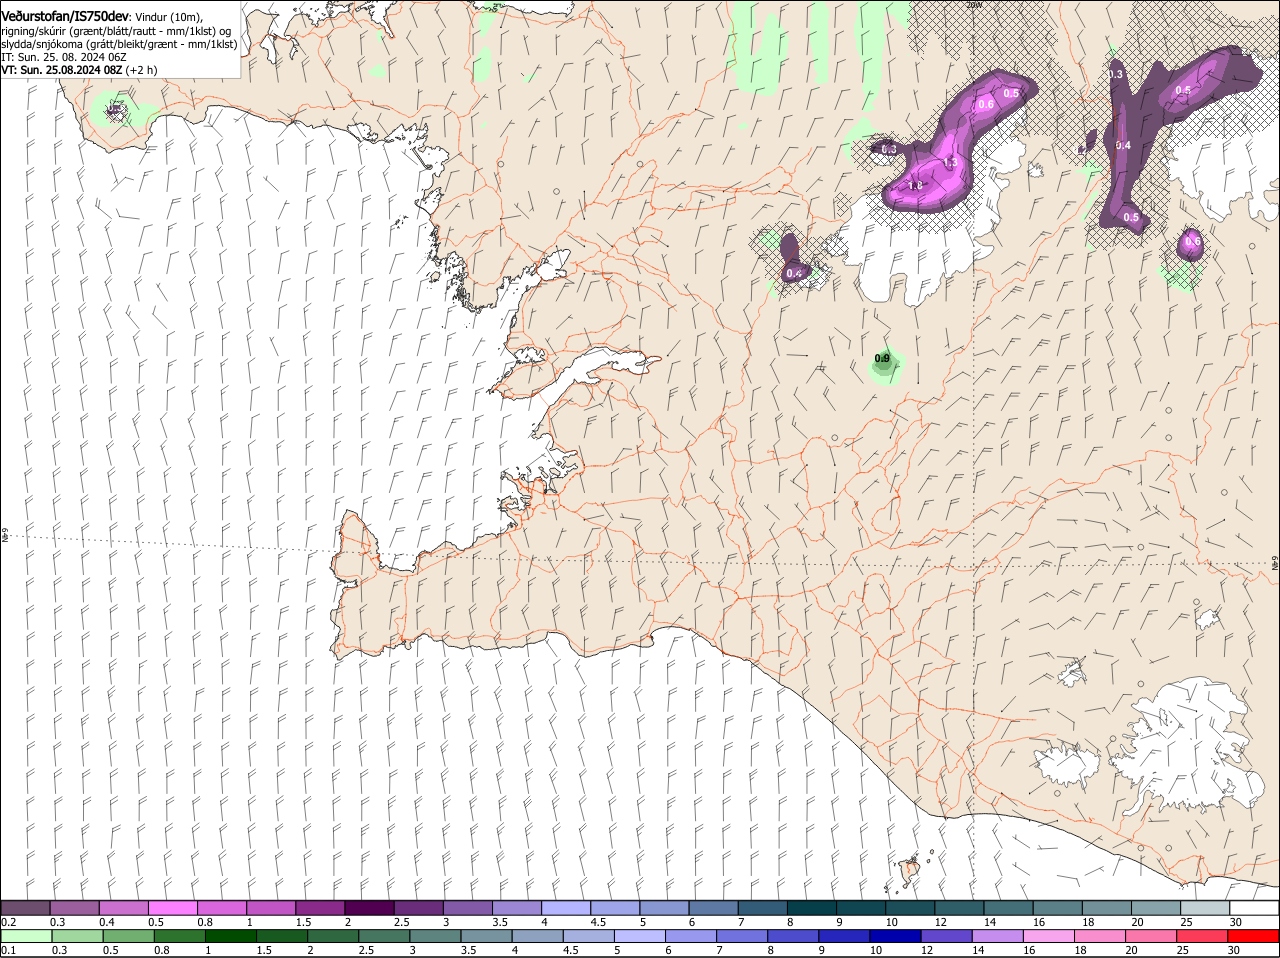
Task: Click the 1.3 snowfall value label
Action: pyautogui.click(x=950, y=162)
